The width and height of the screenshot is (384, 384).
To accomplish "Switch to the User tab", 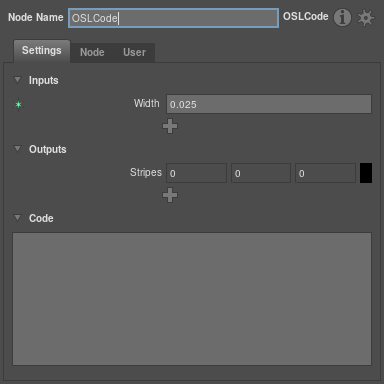I will (134, 52).
